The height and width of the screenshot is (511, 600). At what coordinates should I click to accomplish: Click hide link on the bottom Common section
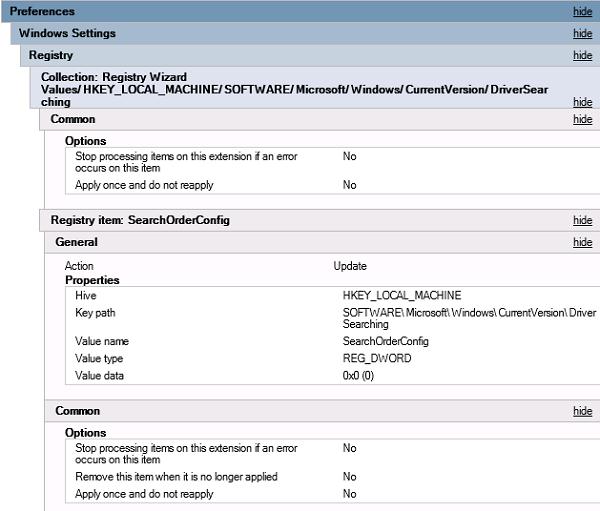[x=582, y=412]
